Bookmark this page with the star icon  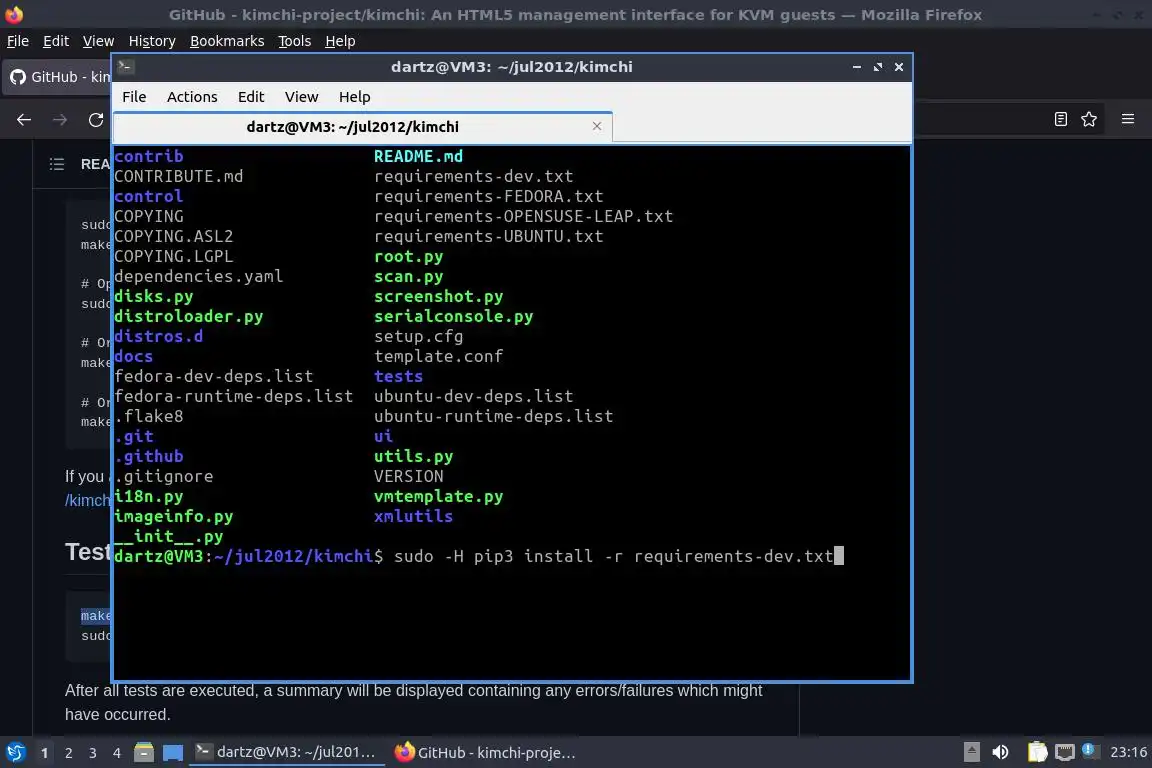click(1089, 119)
